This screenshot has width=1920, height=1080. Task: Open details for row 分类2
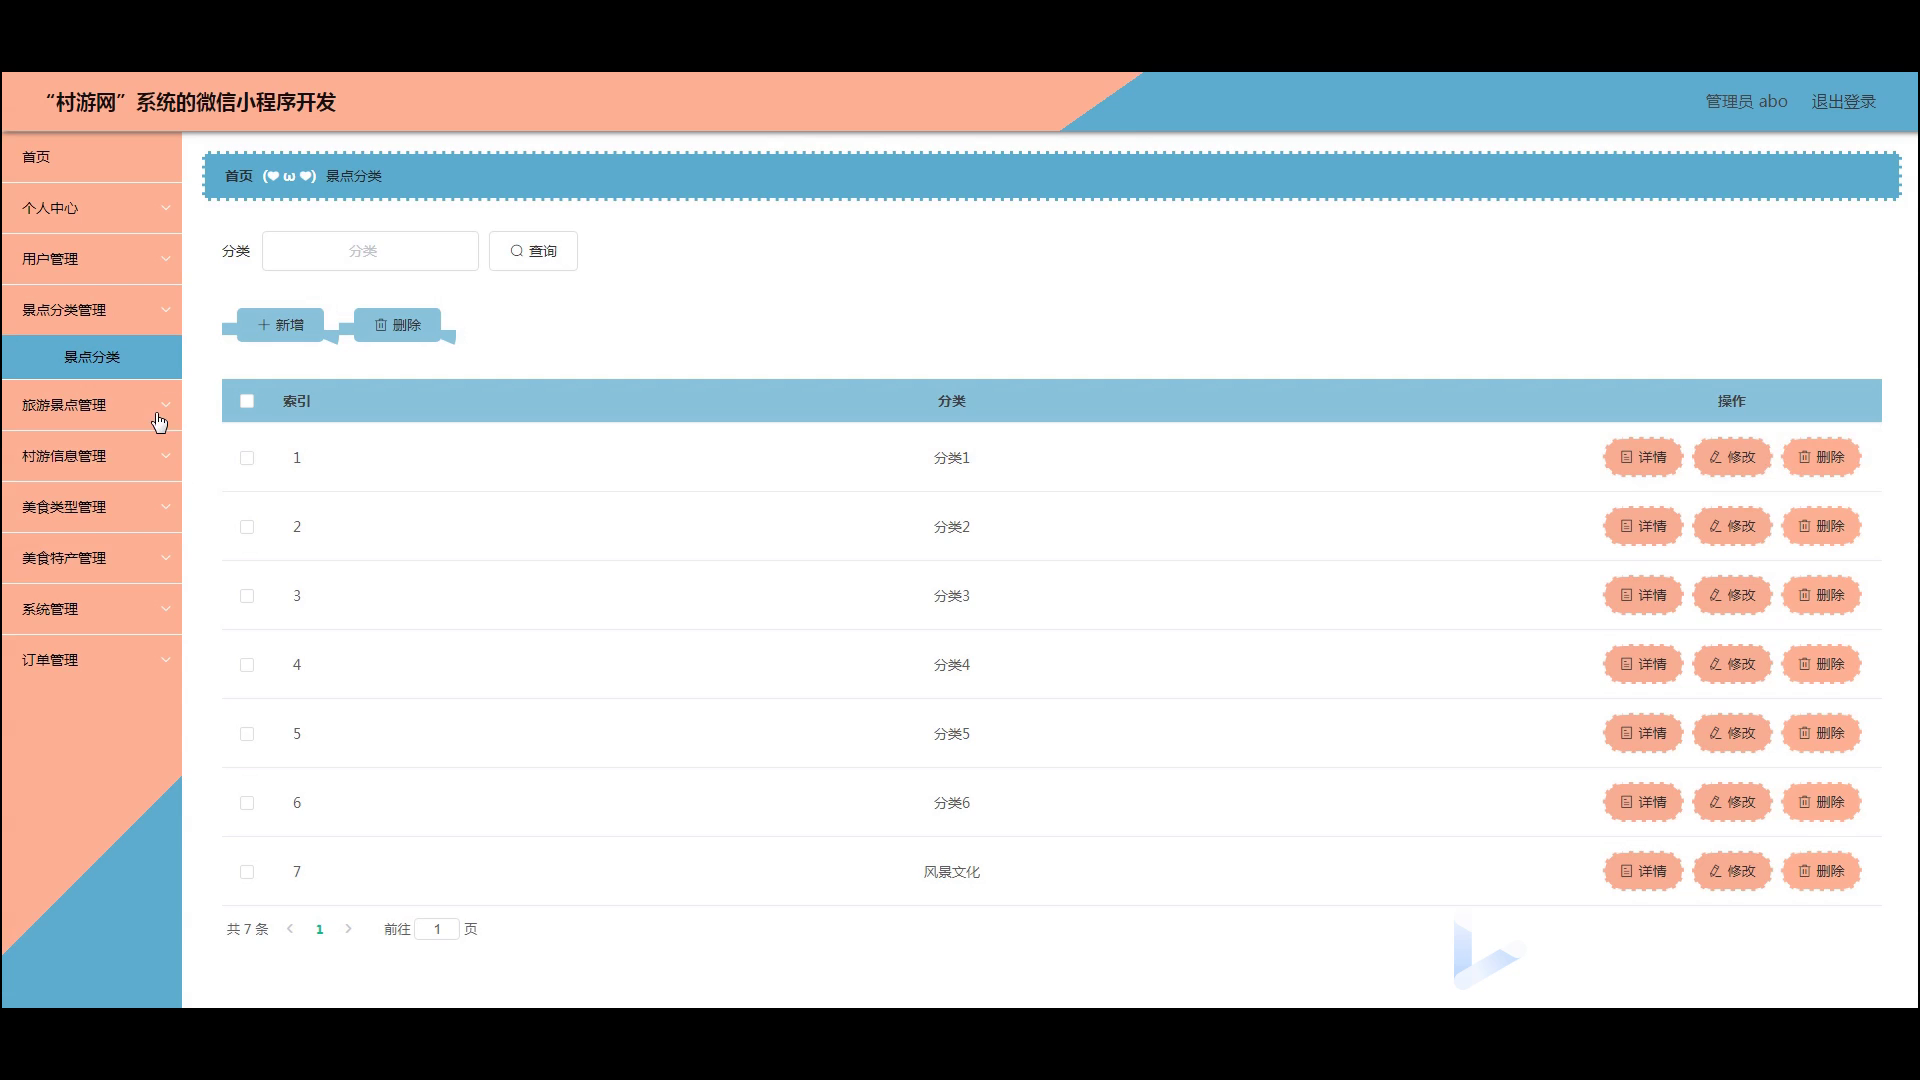(x=1643, y=526)
